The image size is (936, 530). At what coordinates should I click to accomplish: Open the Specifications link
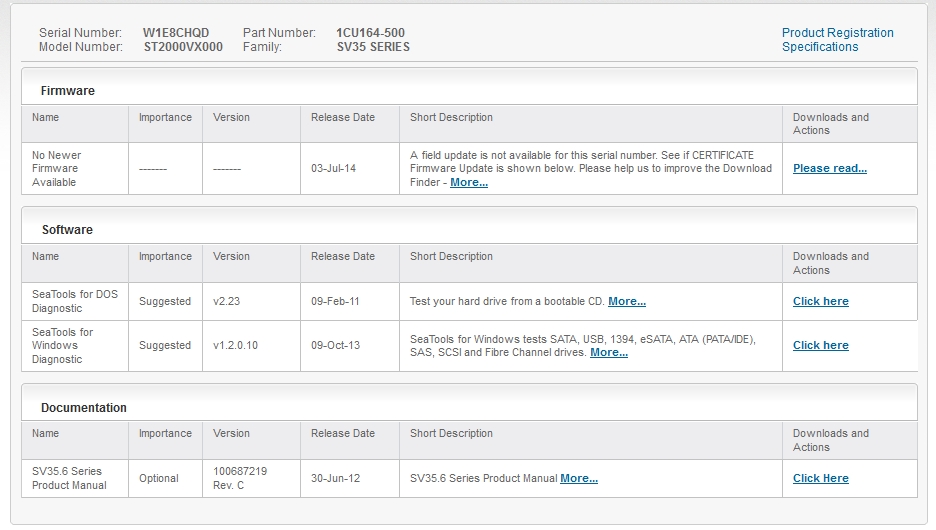pyautogui.click(x=820, y=47)
